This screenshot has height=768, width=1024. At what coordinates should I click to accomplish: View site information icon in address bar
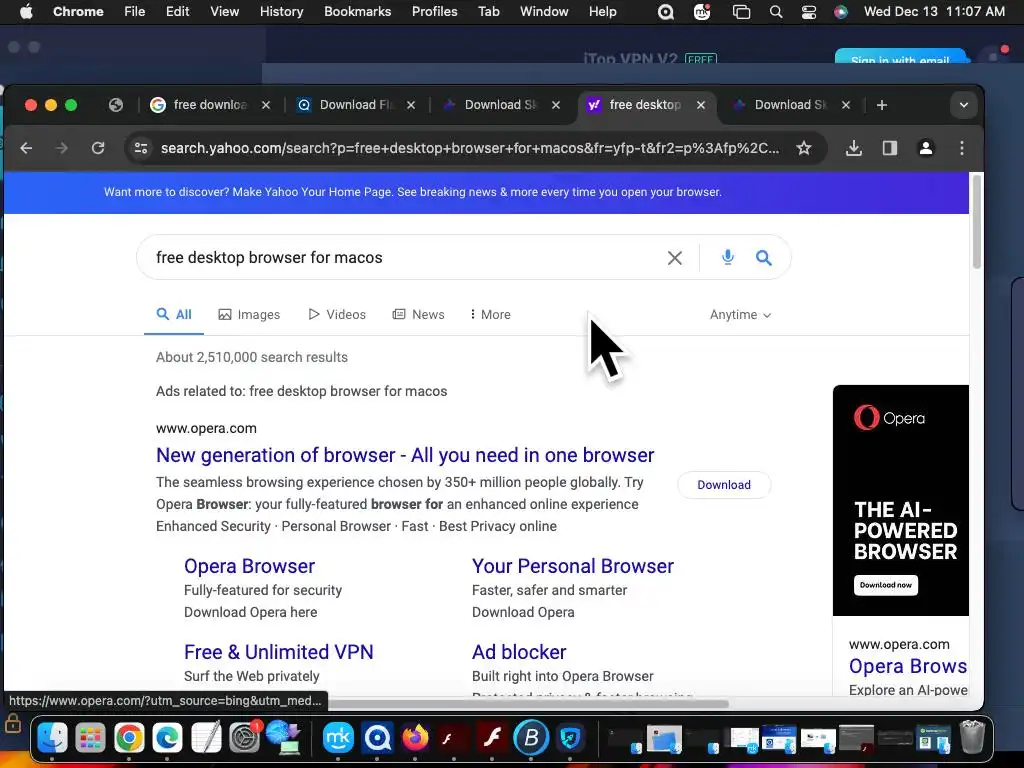[141, 148]
